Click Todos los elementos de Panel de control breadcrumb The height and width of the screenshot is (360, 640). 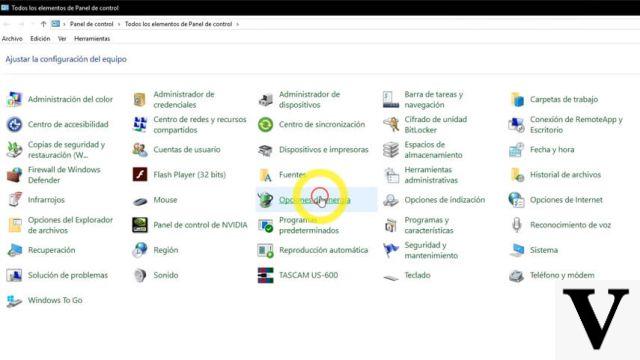click(178, 24)
